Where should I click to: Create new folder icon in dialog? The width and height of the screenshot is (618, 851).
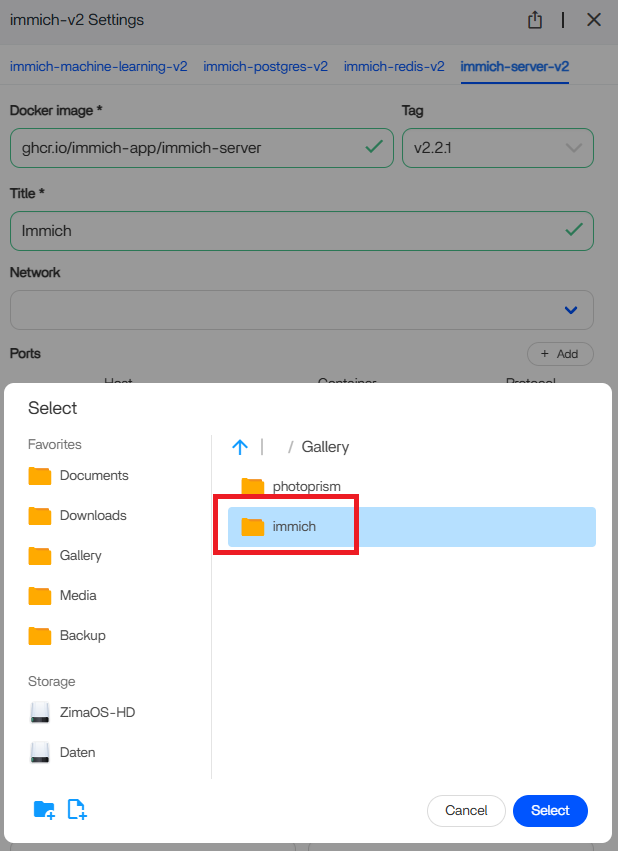tap(44, 810)
